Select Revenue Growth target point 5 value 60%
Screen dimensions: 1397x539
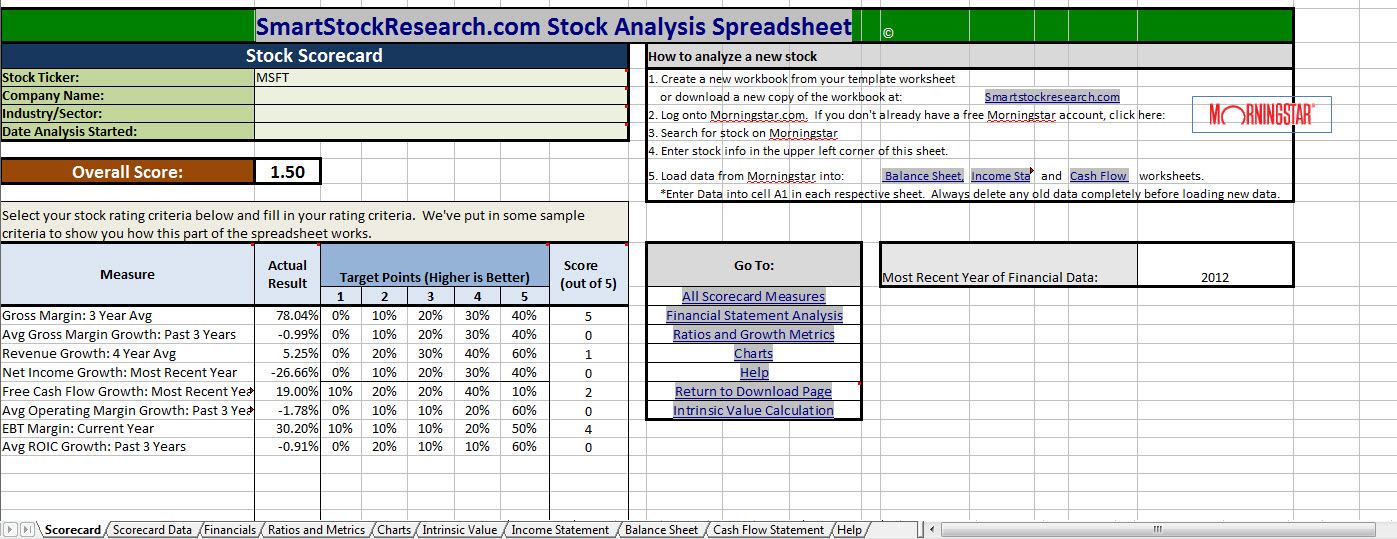[525, 353]
